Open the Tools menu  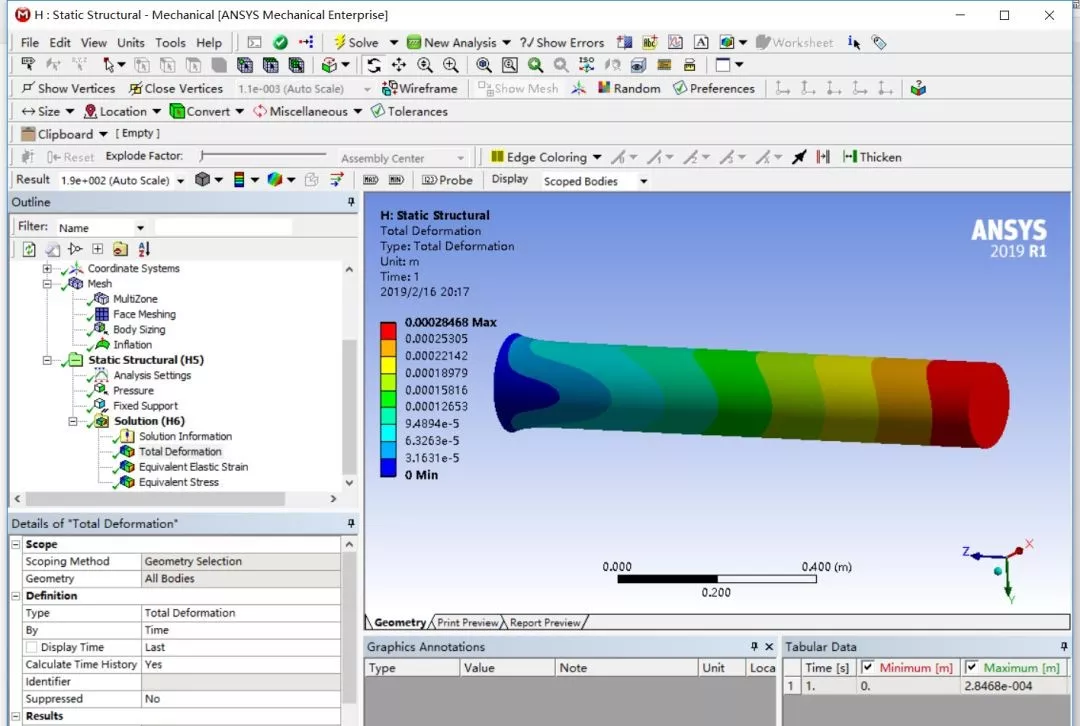click(170, 43)
